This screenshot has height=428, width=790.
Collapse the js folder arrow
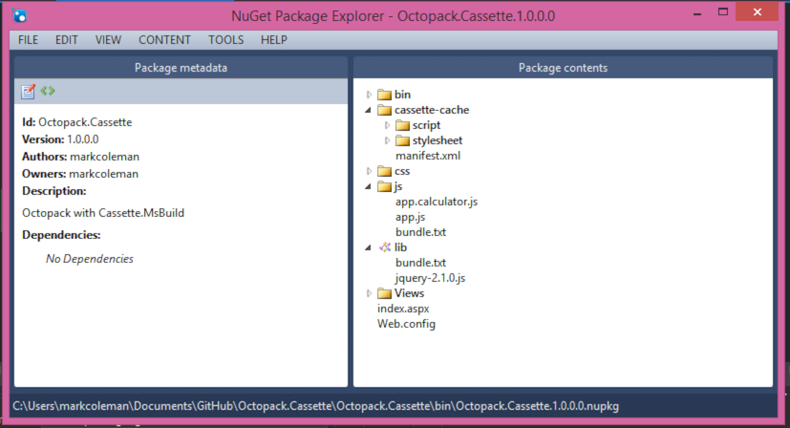click(370, 186)
